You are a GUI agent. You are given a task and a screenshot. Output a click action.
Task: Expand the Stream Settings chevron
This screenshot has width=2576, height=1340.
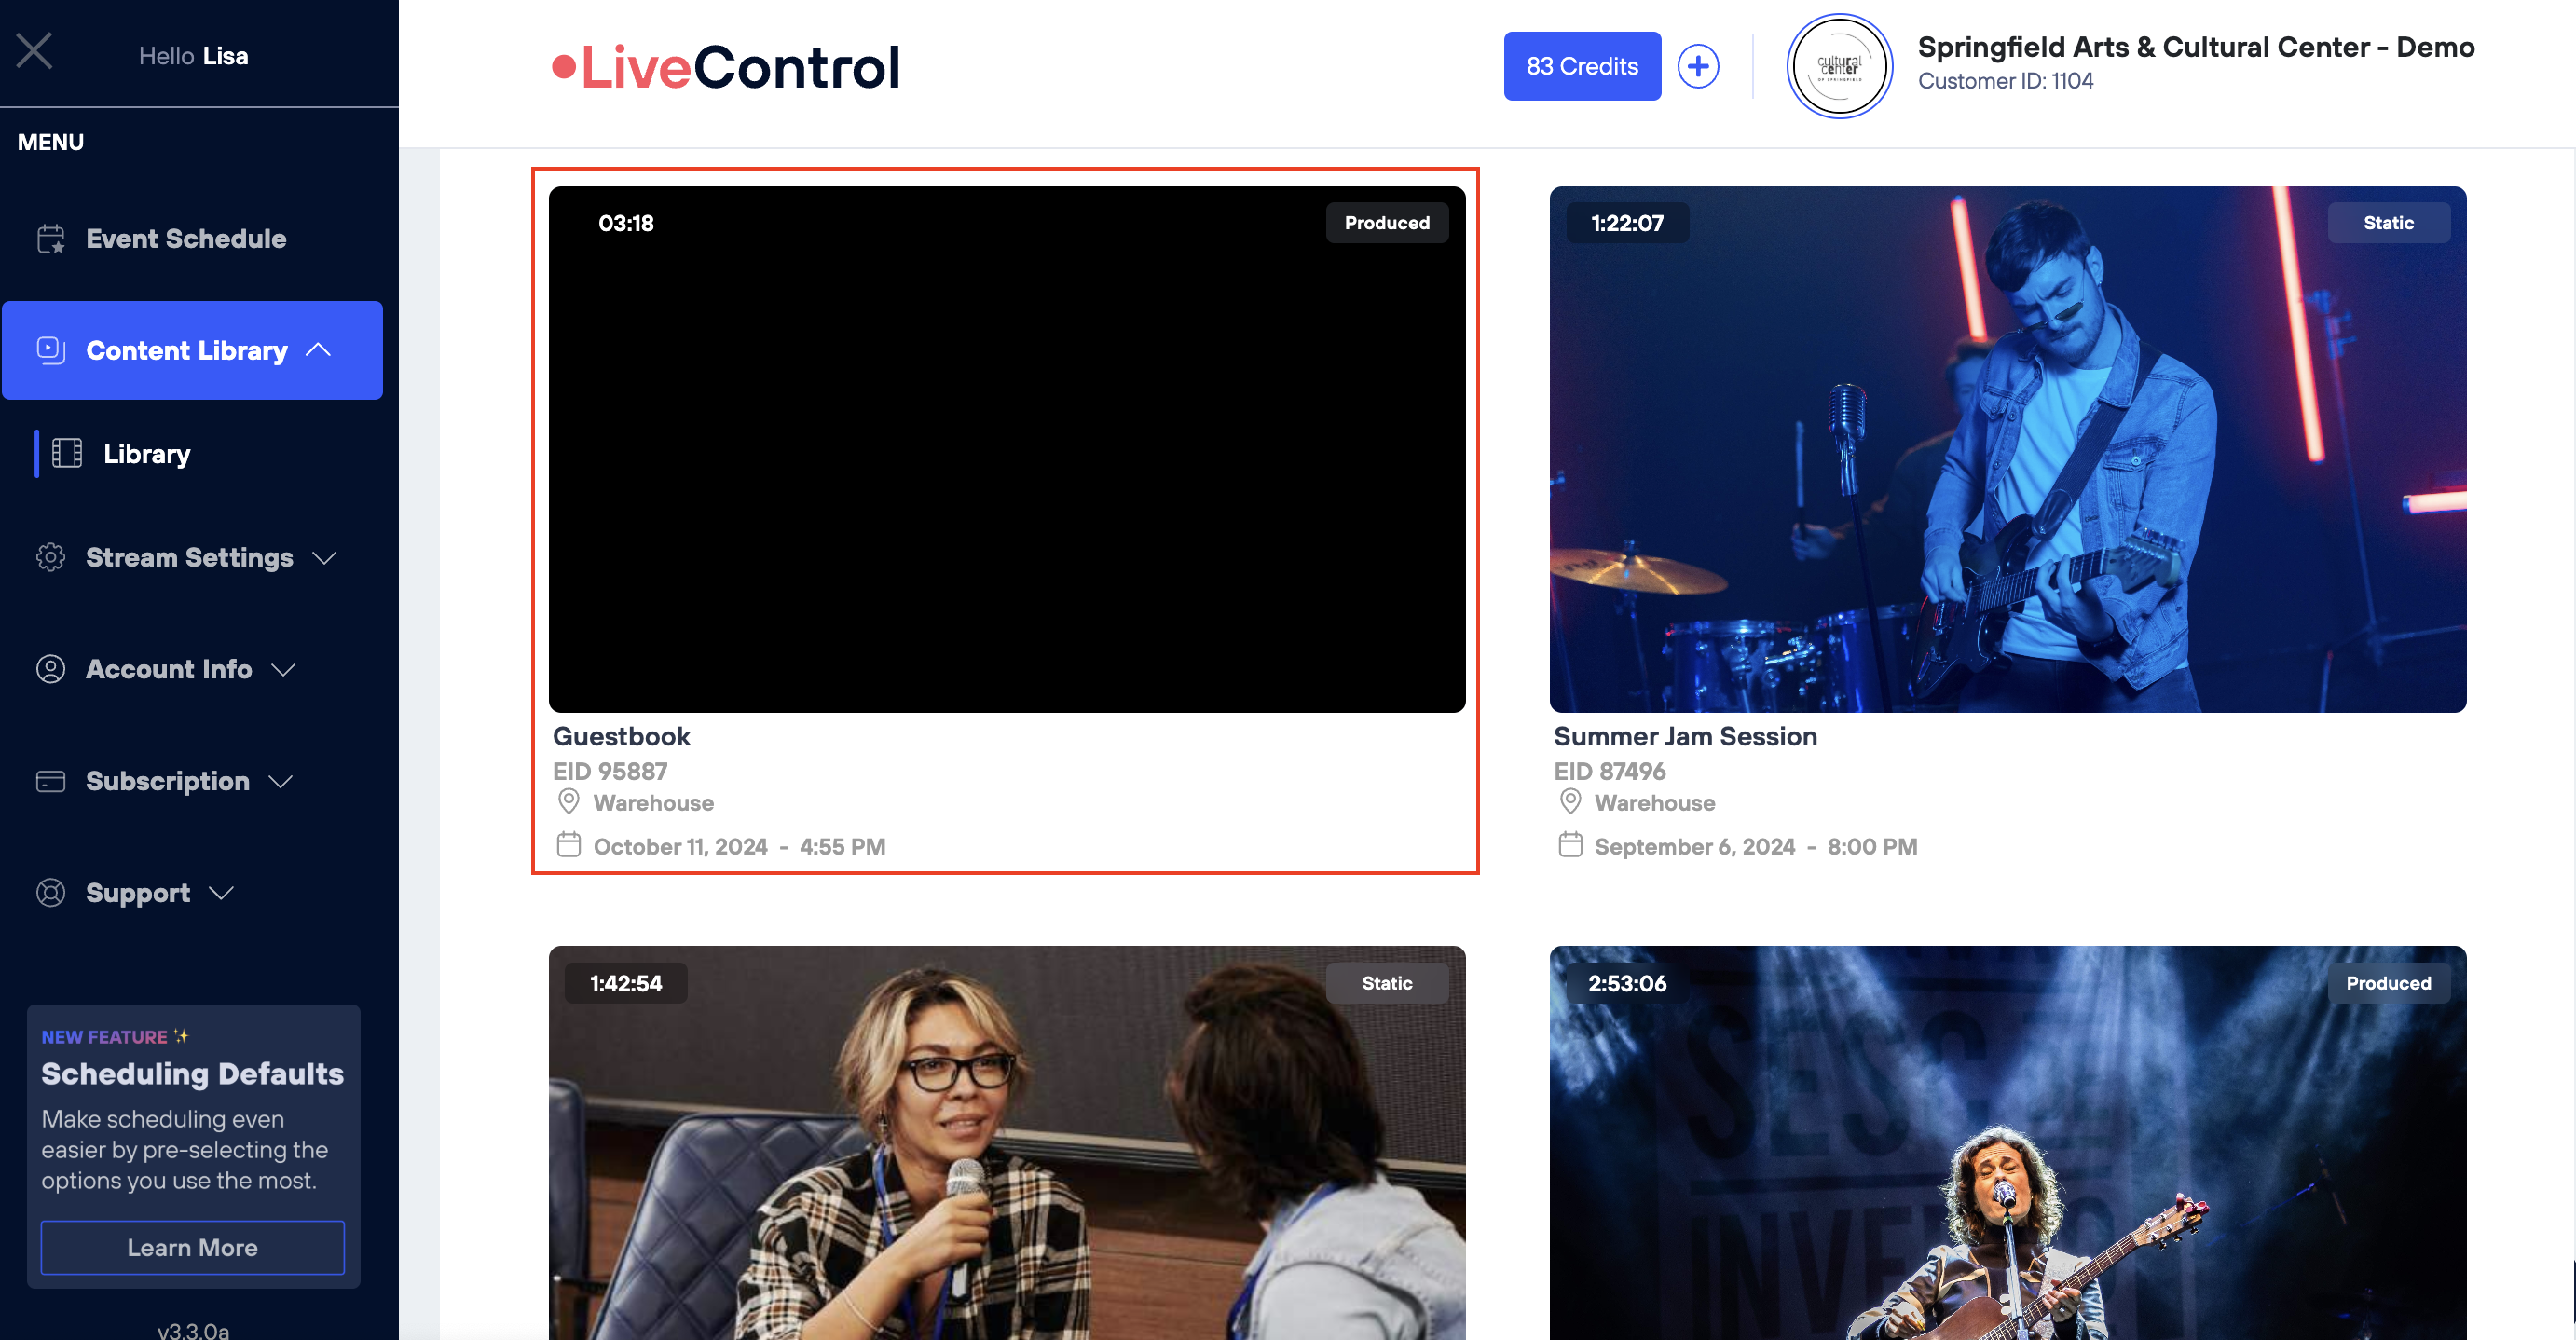coord(324,558)
